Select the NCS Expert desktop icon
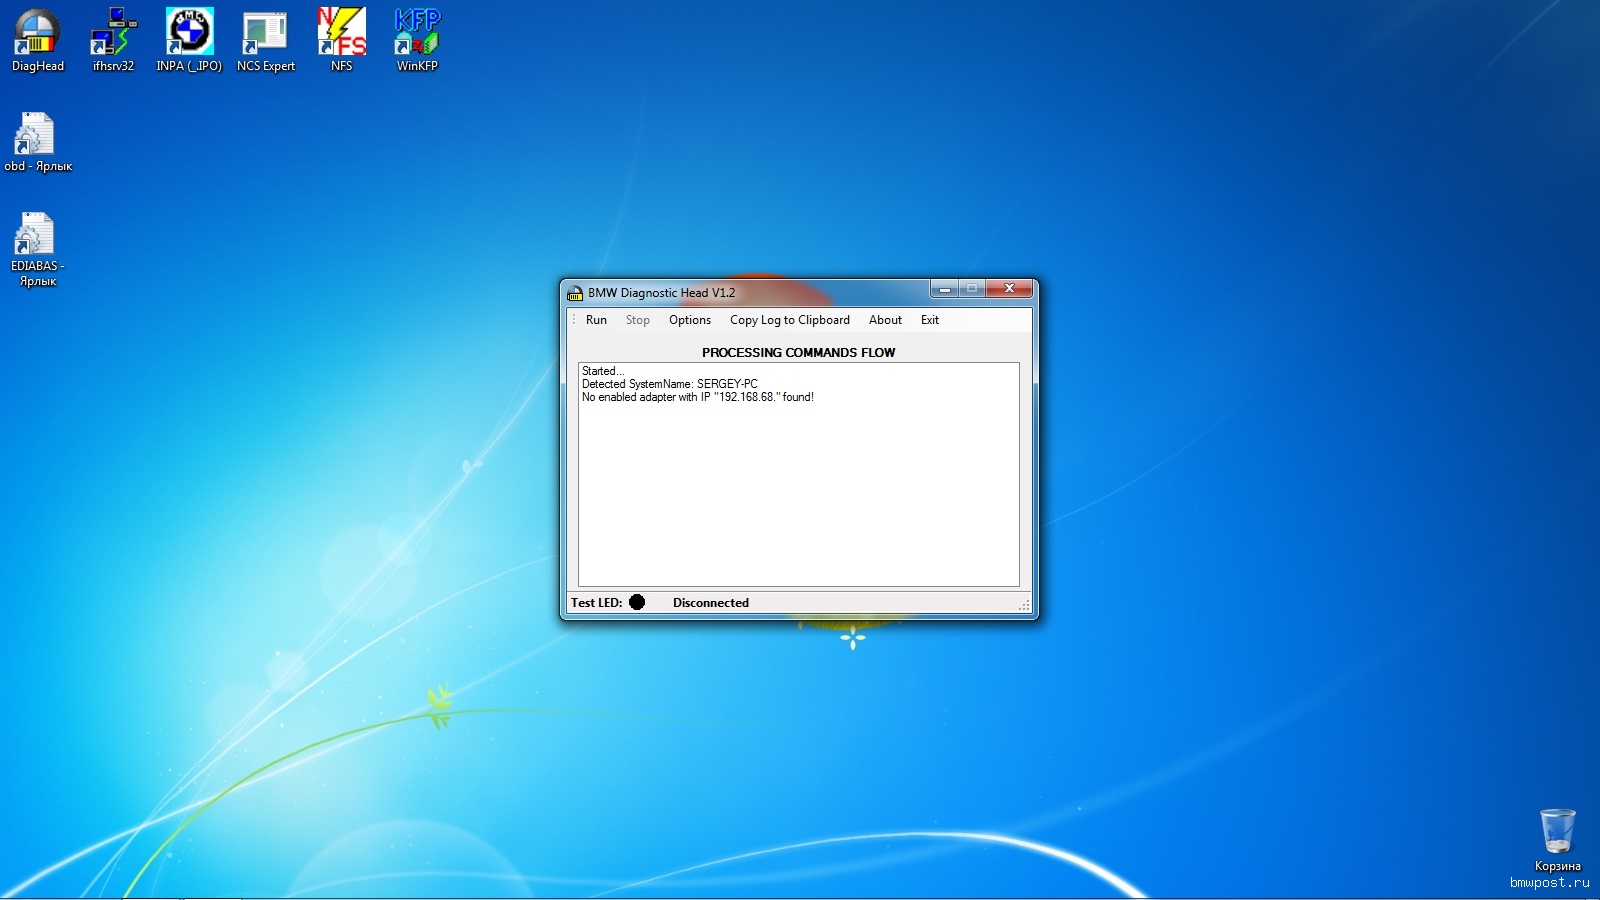The height and width of the screenshot is (900, 1600). pos(265,34)
